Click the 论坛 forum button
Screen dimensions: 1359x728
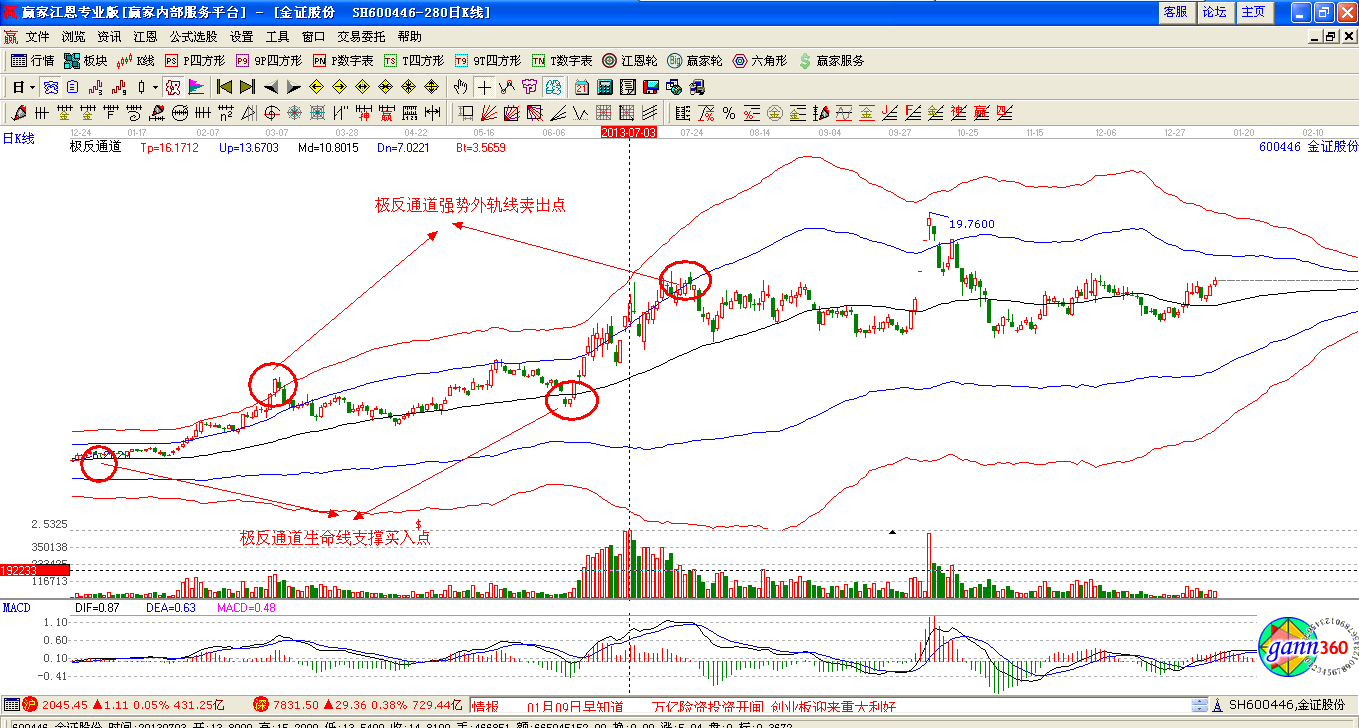point(1214,12)
